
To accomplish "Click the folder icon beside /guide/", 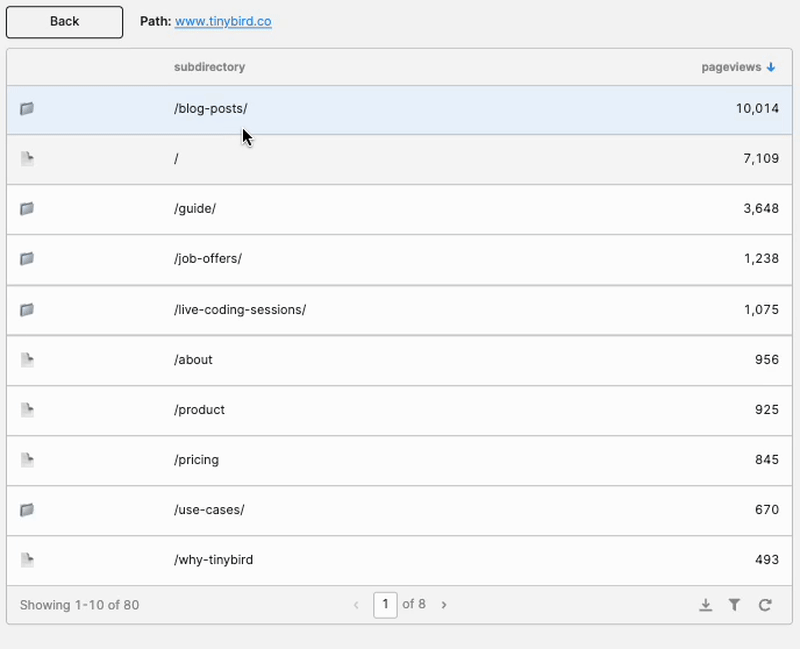I will [27, 209].
